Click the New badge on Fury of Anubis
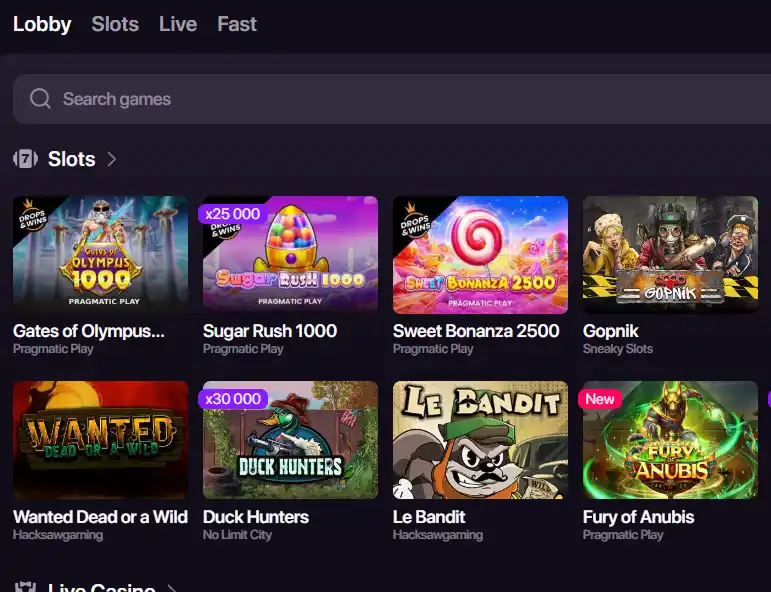 [x=599, y=399]
